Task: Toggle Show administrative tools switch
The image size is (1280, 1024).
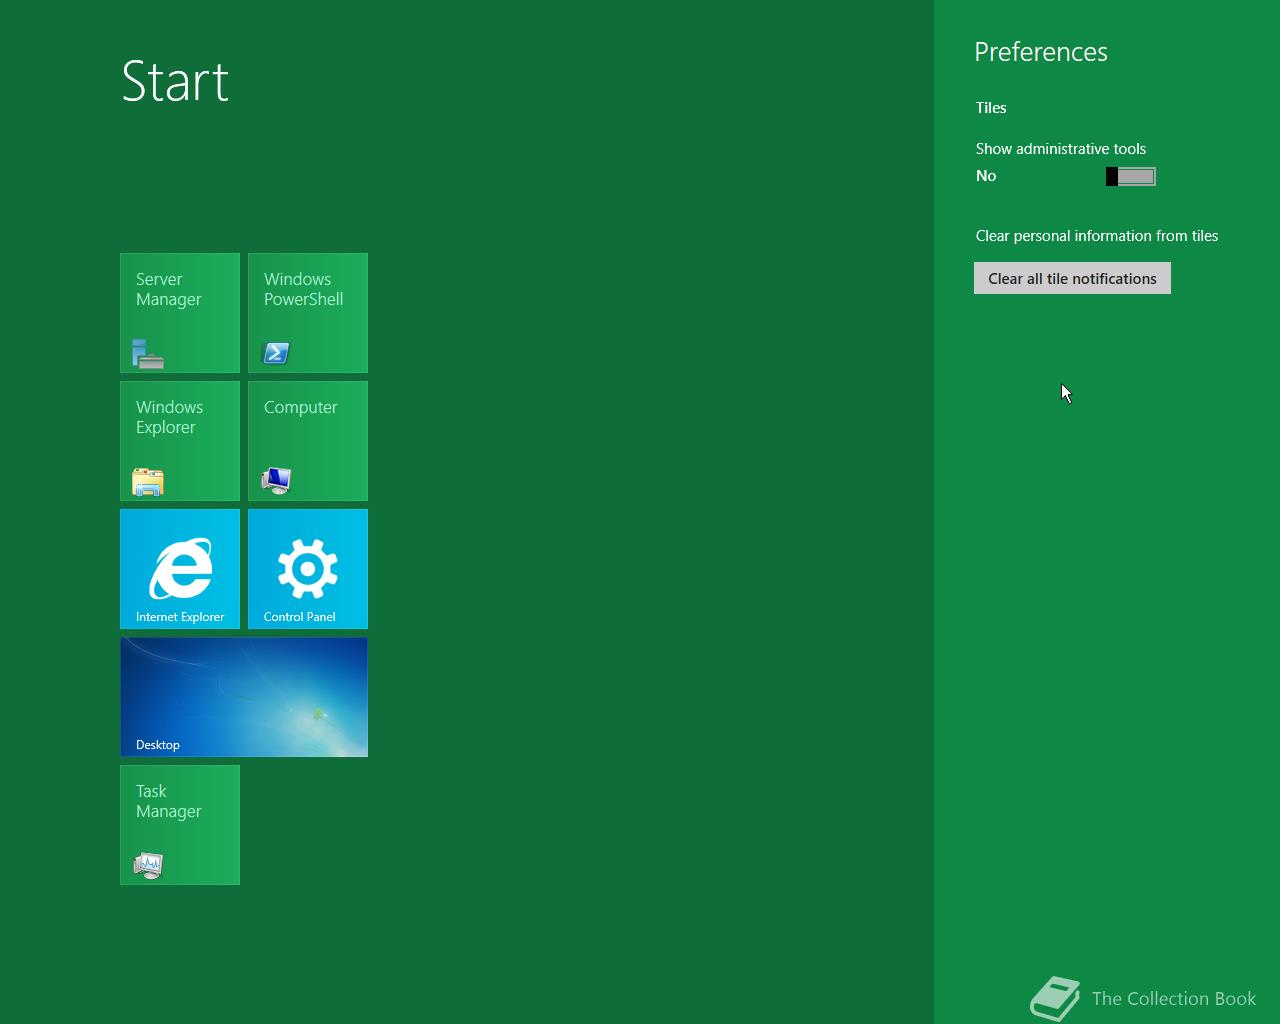Action: (1131, 177)
